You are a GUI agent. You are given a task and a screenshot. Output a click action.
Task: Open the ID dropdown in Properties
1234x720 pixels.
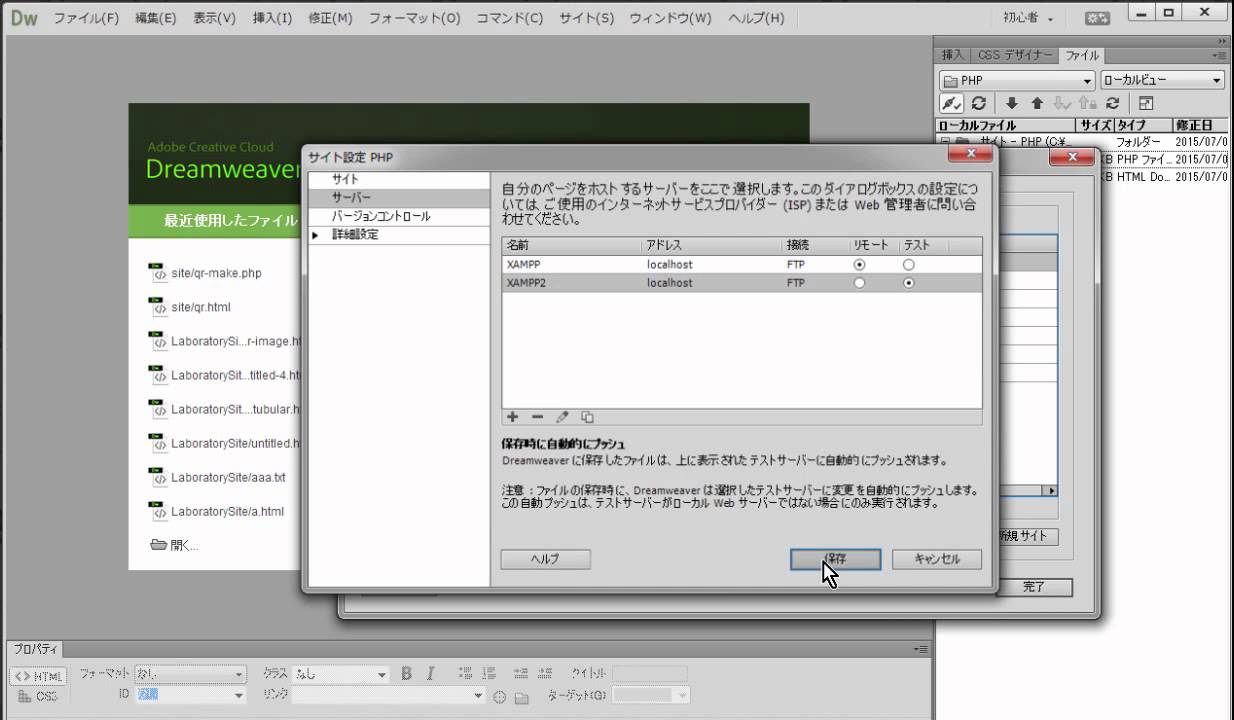(x=190, y=695)
